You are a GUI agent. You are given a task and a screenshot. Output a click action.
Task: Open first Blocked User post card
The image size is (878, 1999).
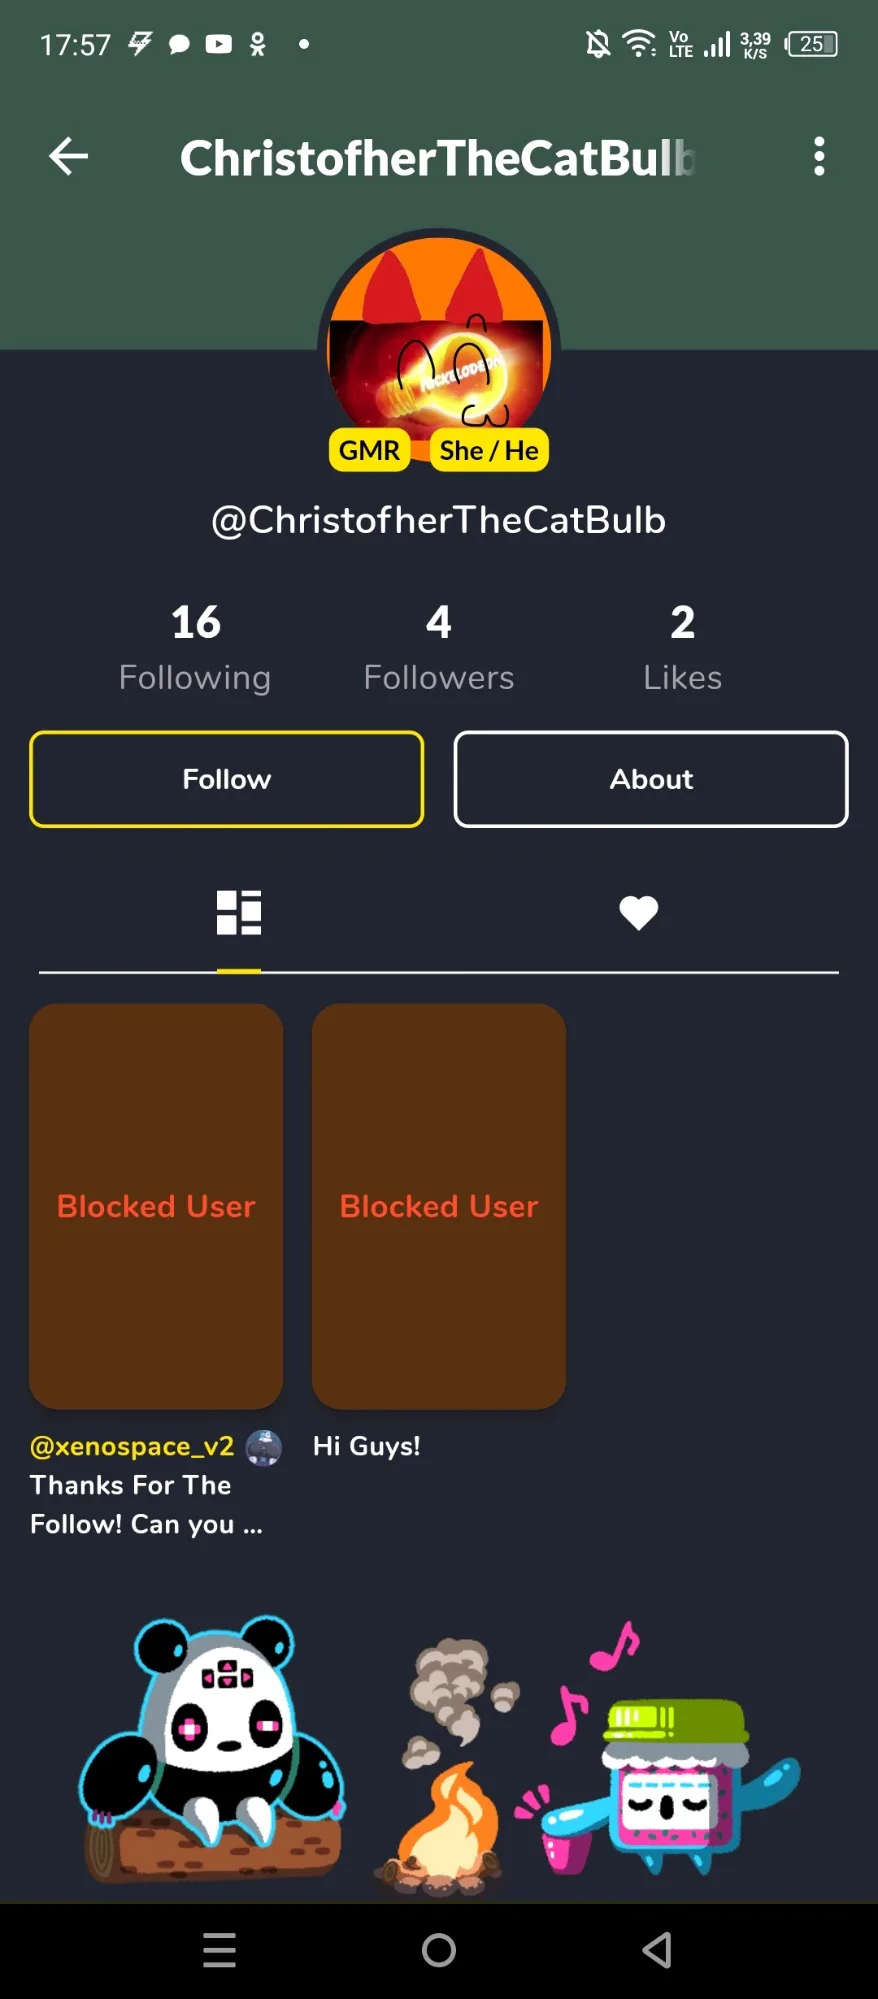pos(156,1206)
